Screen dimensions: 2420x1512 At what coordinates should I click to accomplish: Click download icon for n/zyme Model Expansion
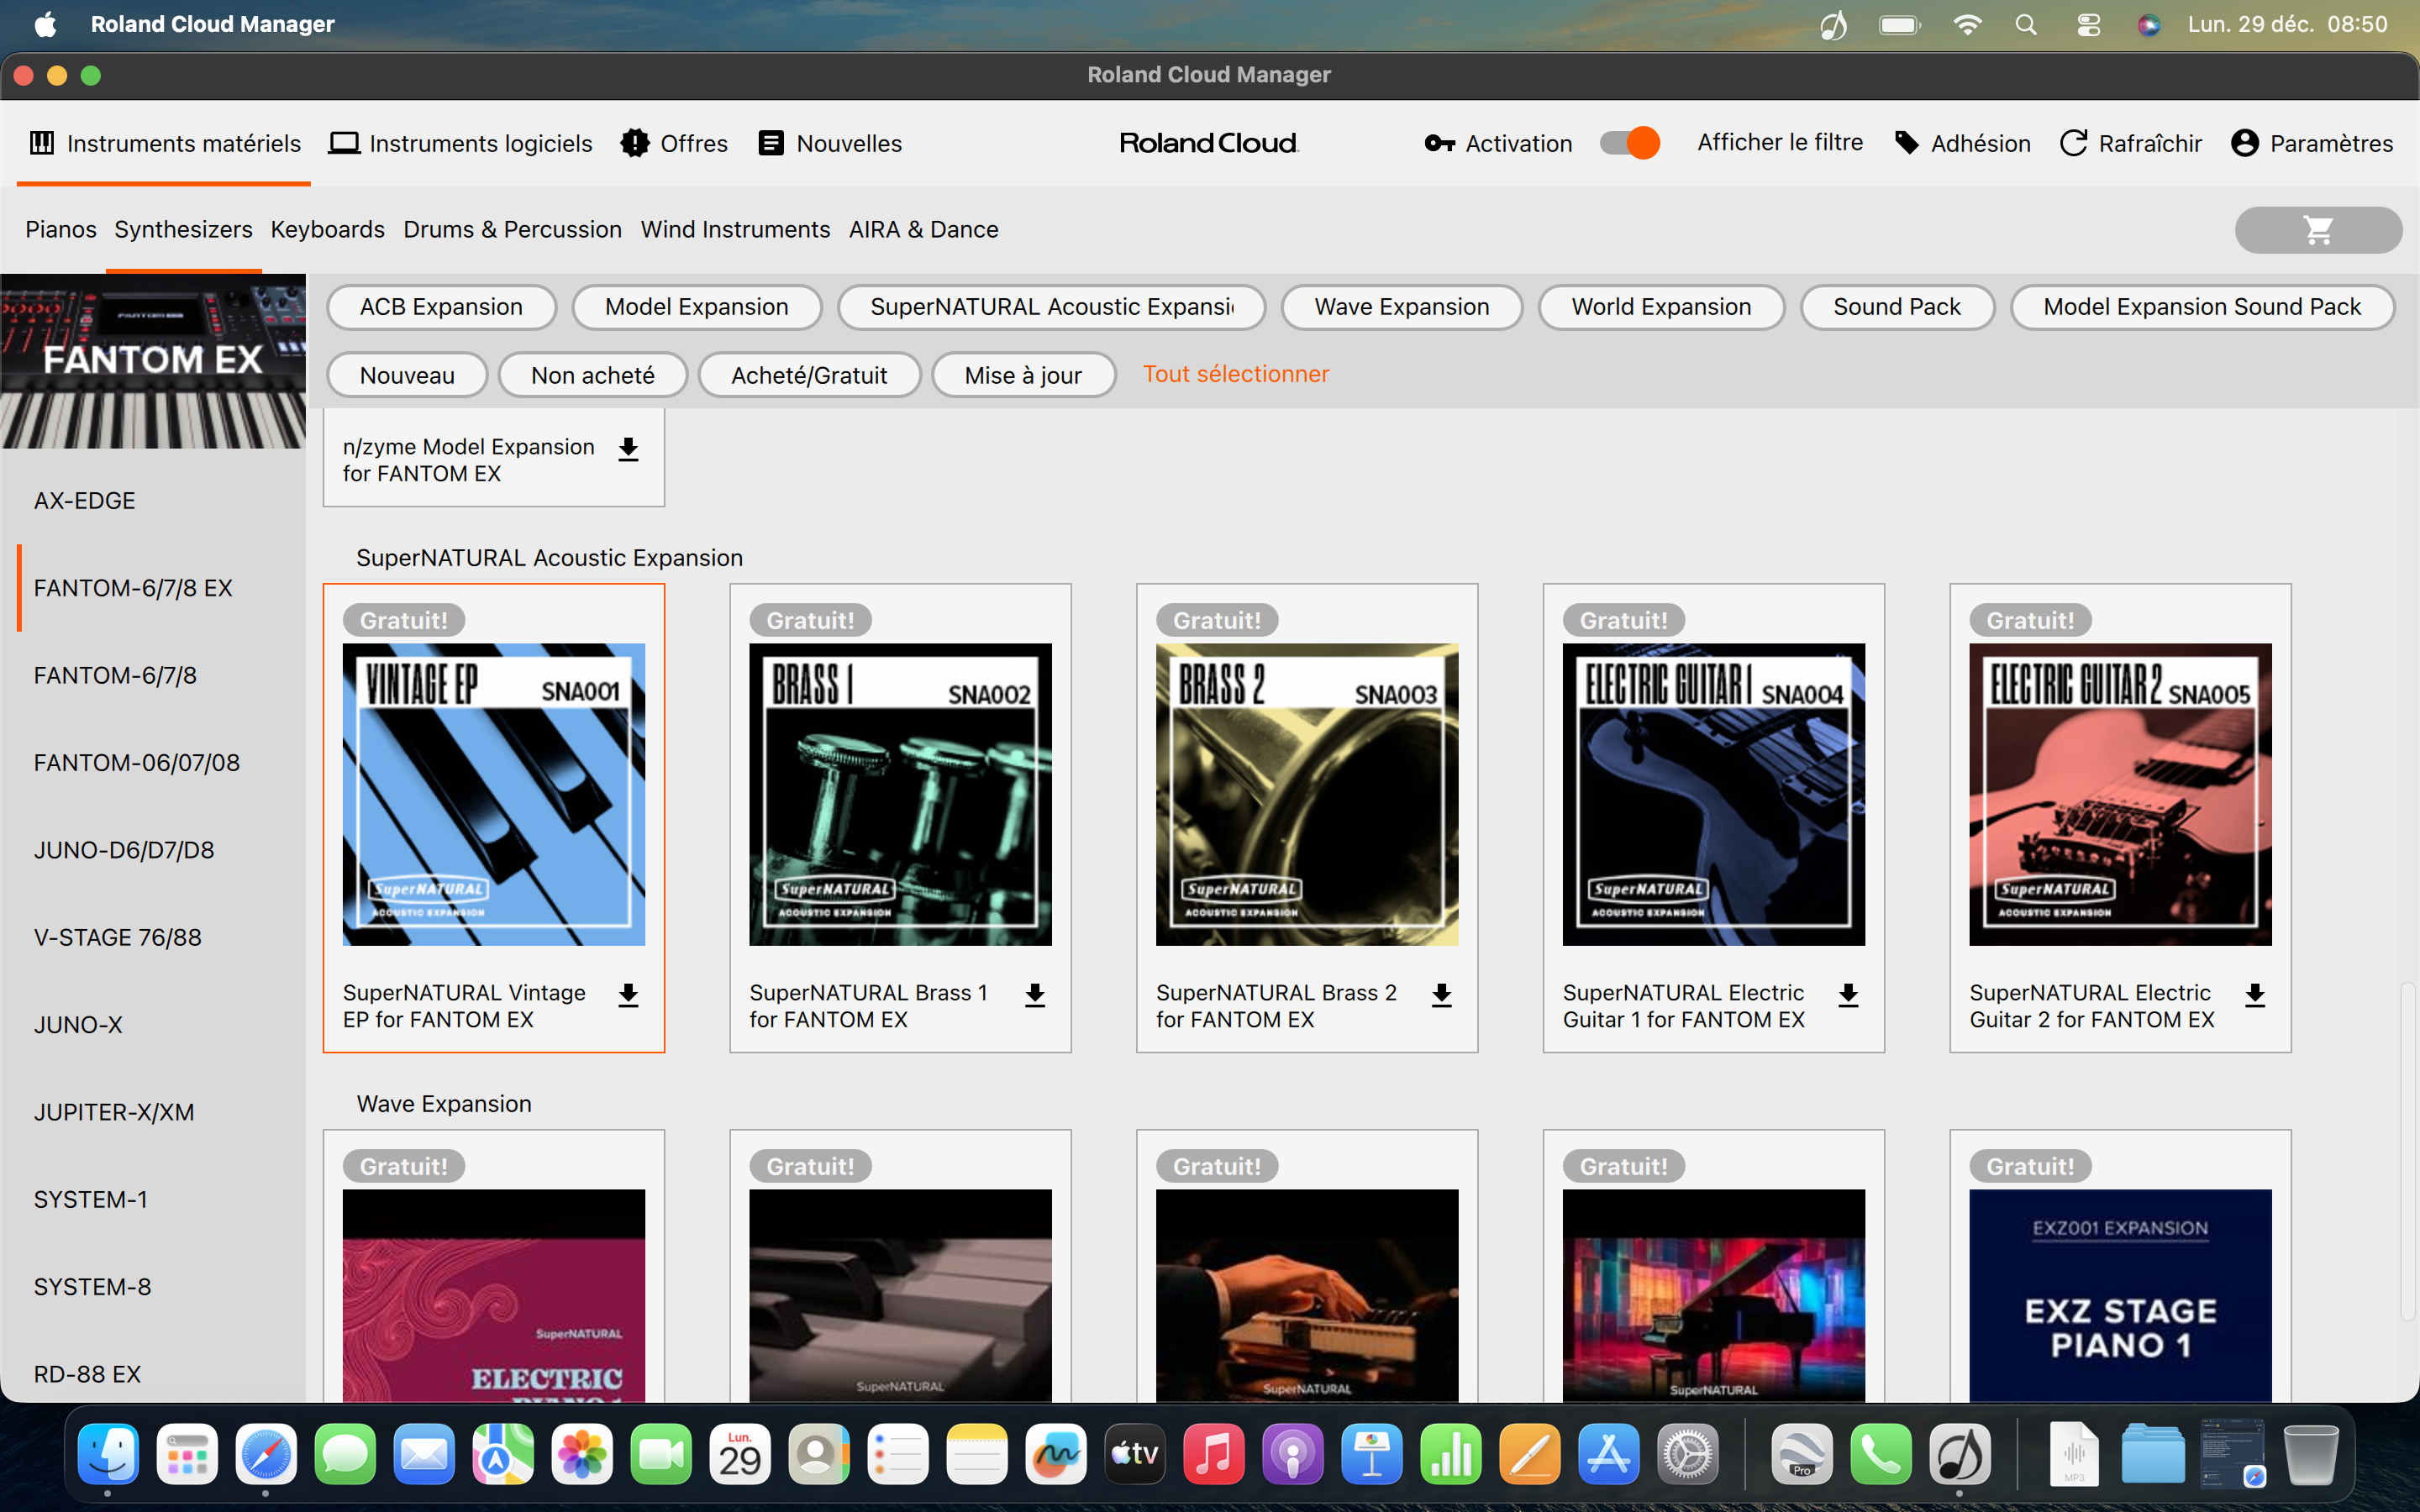(628, 449)
